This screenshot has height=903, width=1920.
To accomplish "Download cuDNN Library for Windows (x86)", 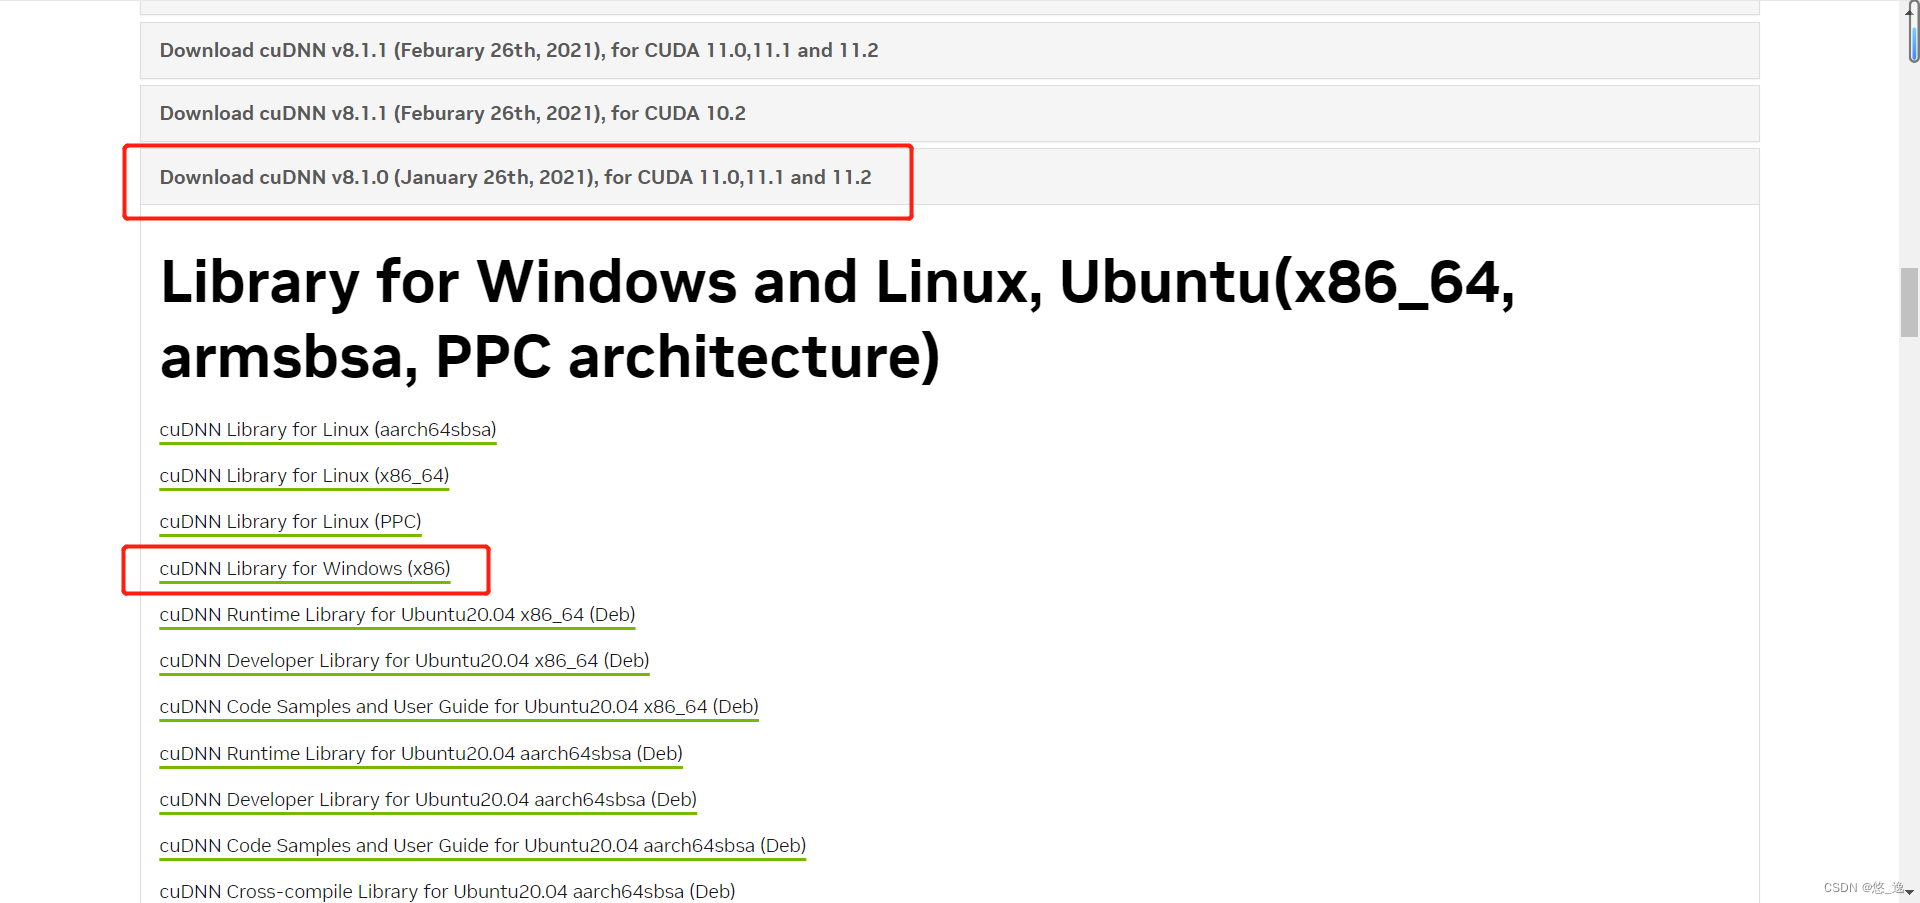I will pyautogui.click(x=304, y=568).
